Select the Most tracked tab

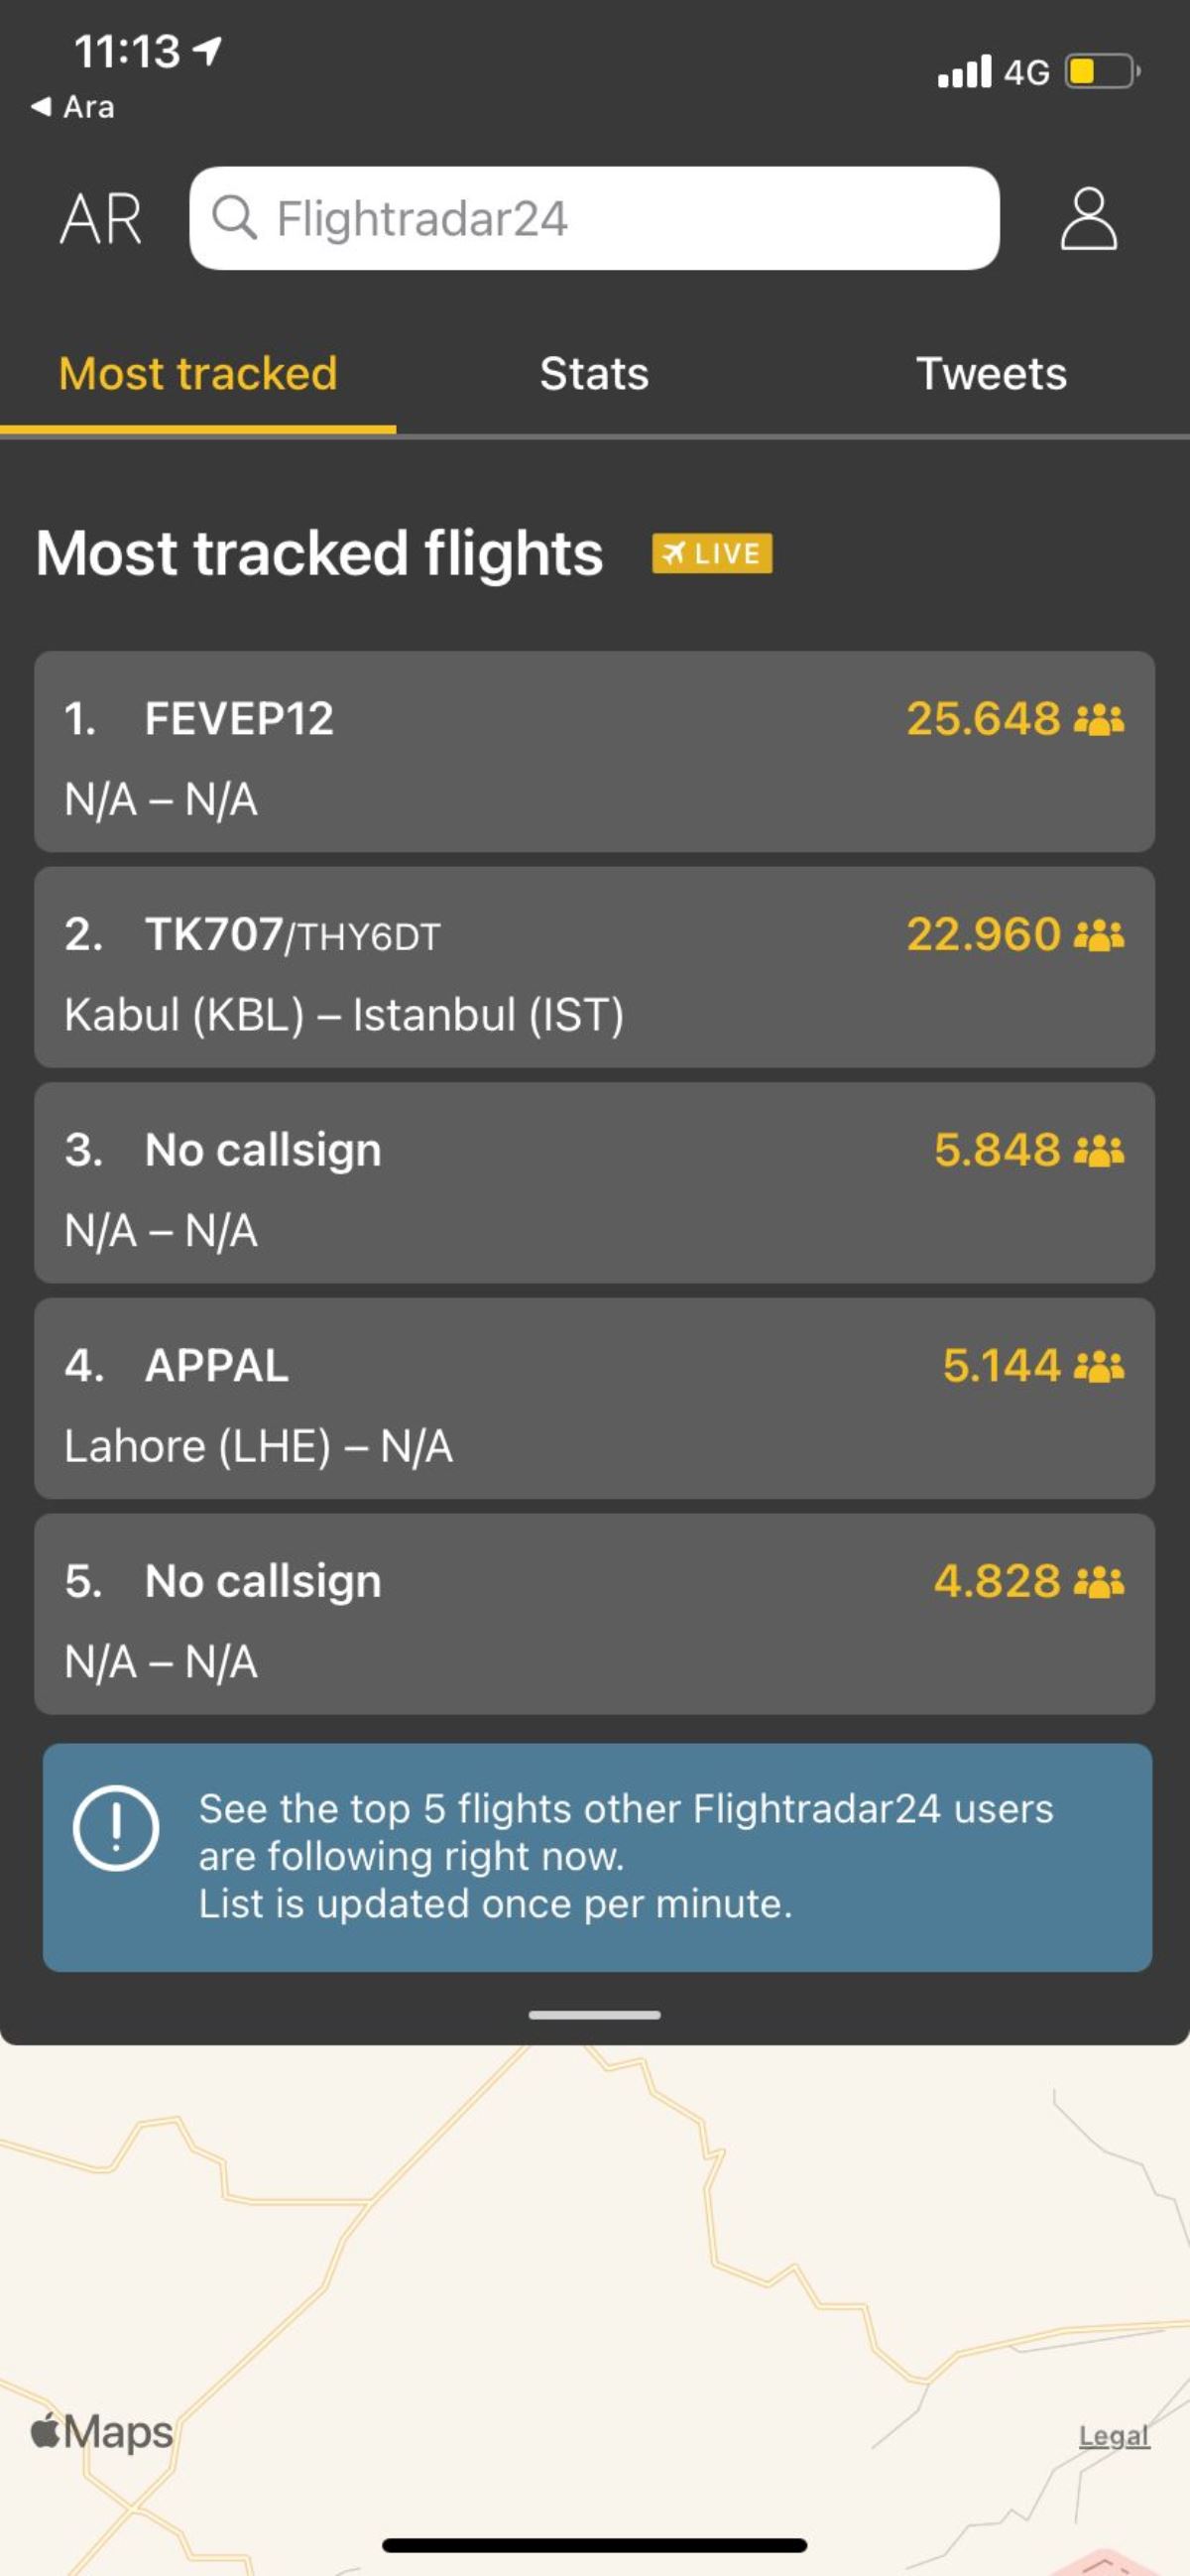[x=198, y=374]
